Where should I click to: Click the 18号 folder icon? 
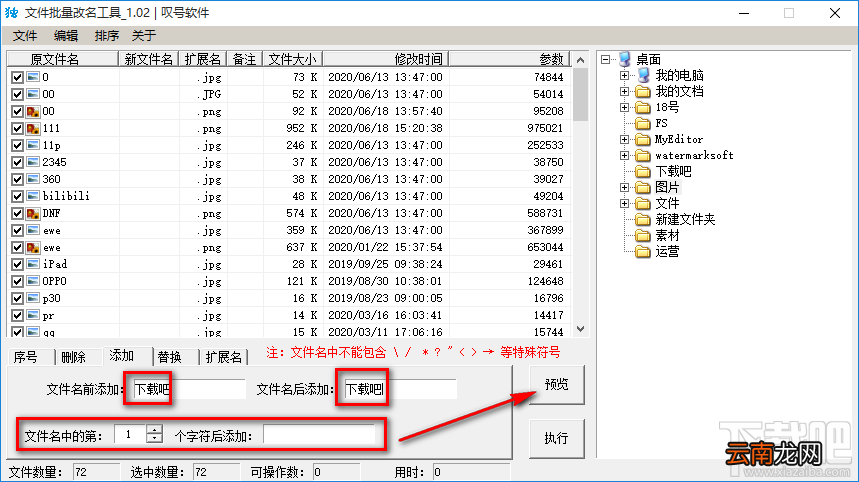click(x=643, y=107)
